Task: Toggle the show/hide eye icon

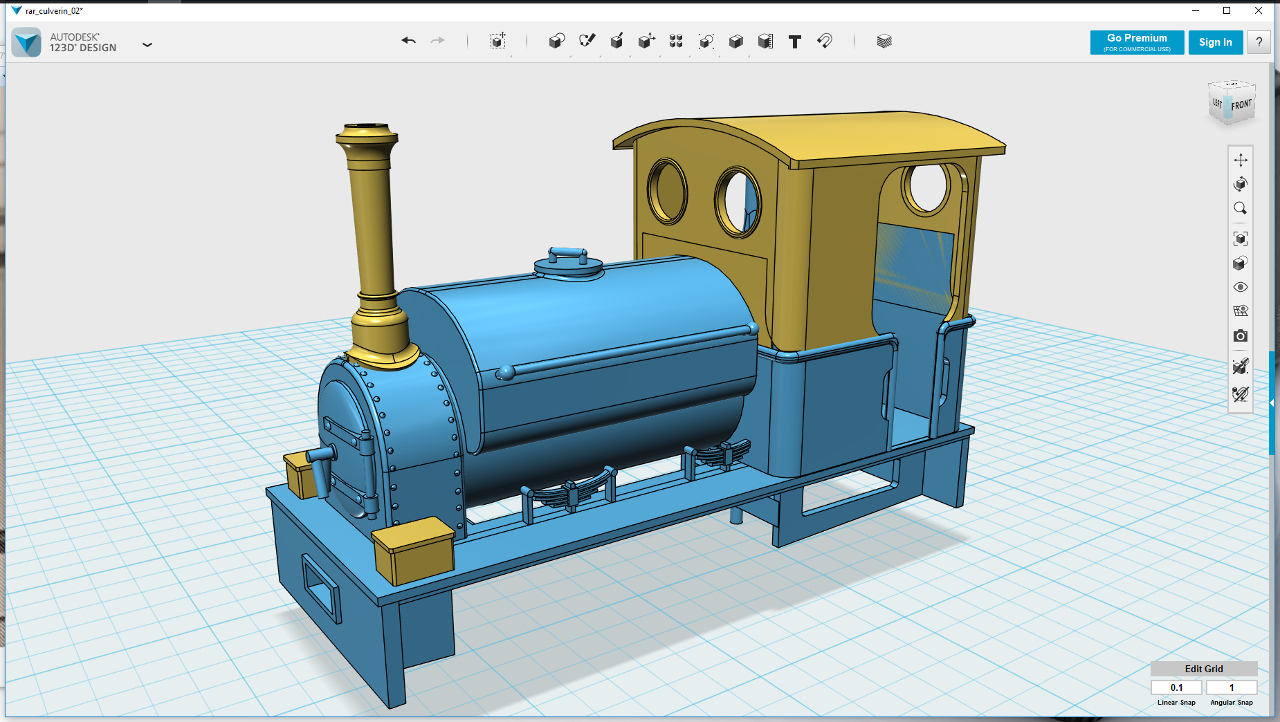Action: 1241,287
